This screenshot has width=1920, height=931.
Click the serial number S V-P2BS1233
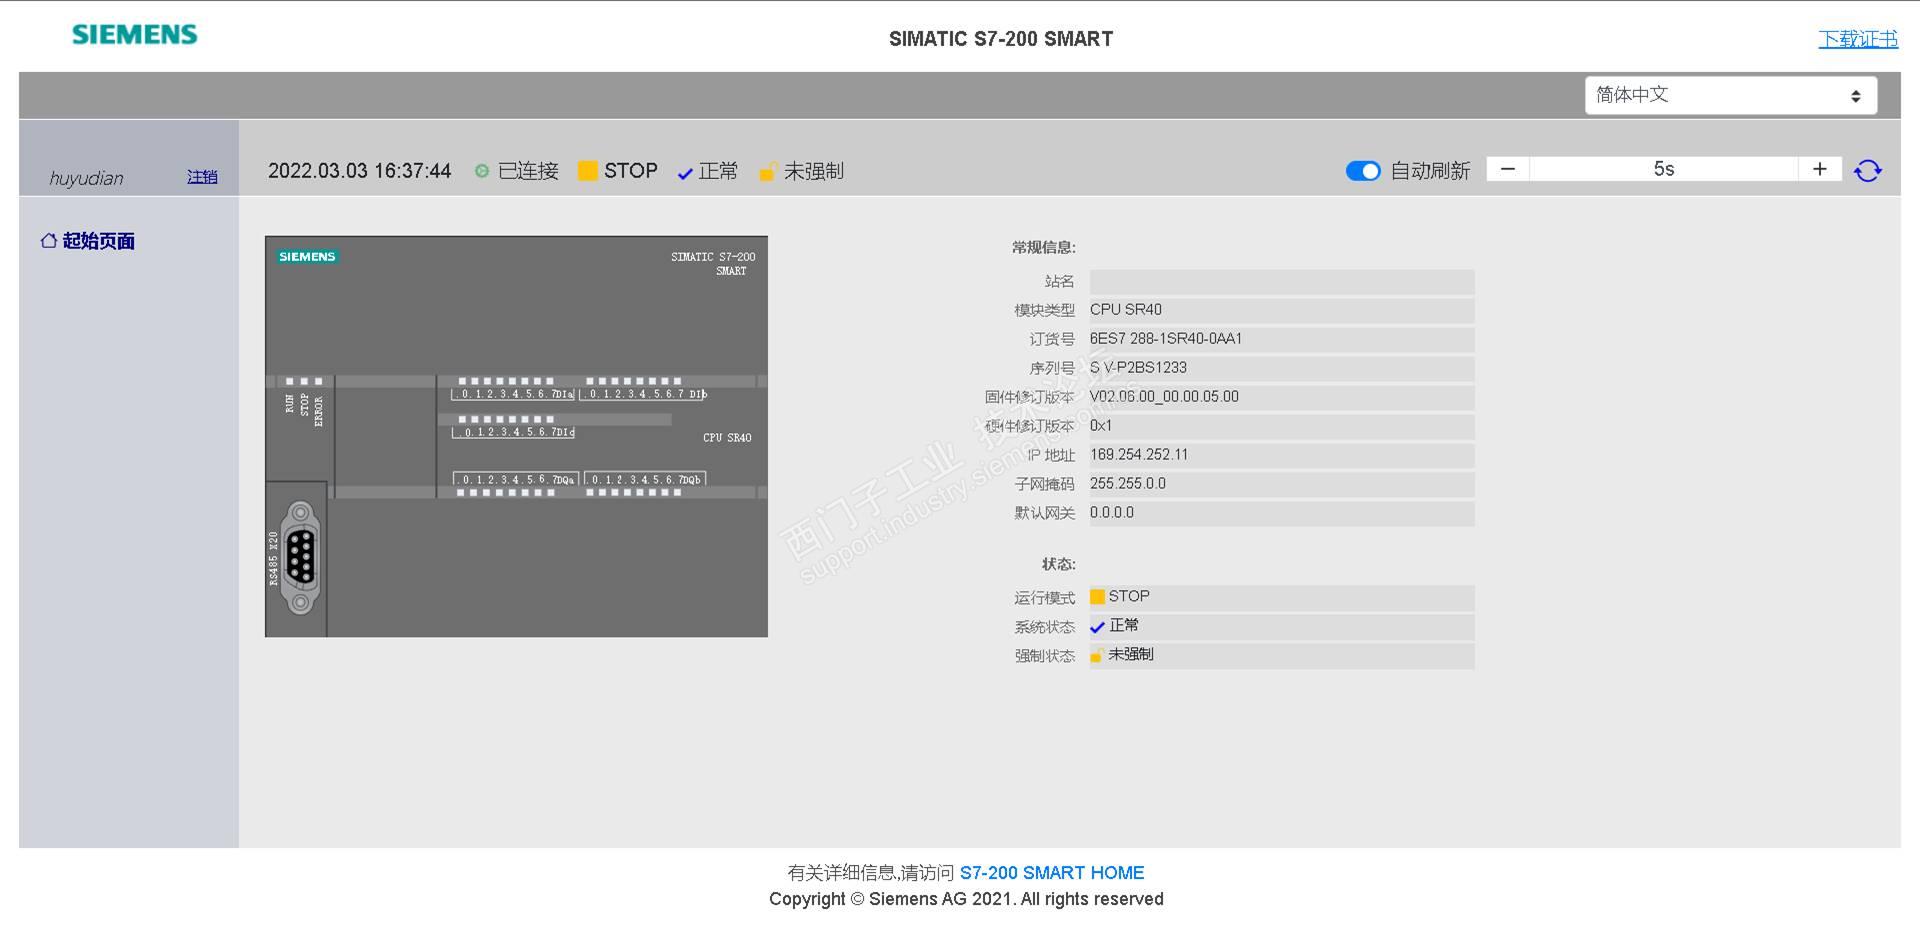pyautogui.click(x=1138, y=368)
